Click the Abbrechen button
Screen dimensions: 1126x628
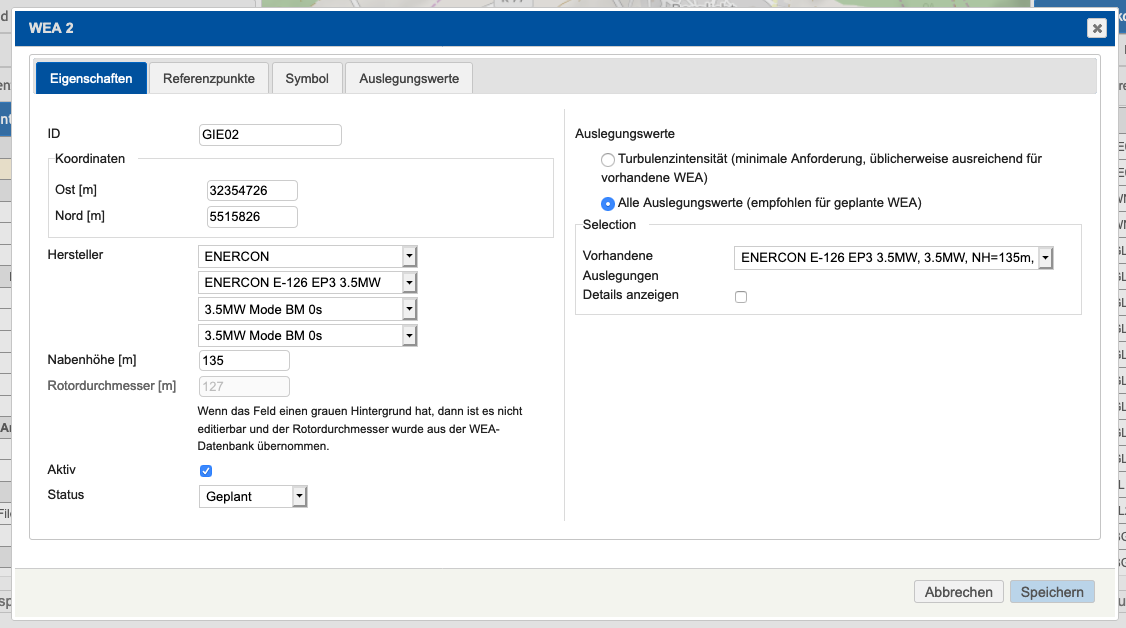pyautogui.click(x=958, y=591)
